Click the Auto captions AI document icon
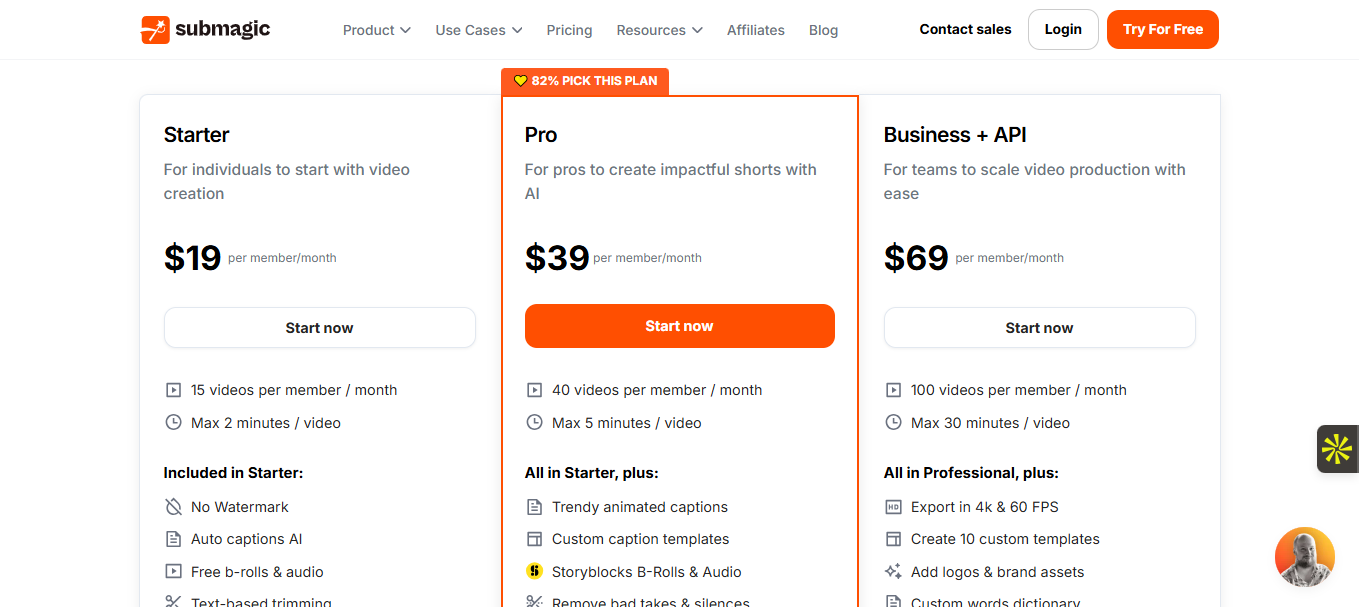The height and width of the screenshot is (607, 1359). point(173,539)
